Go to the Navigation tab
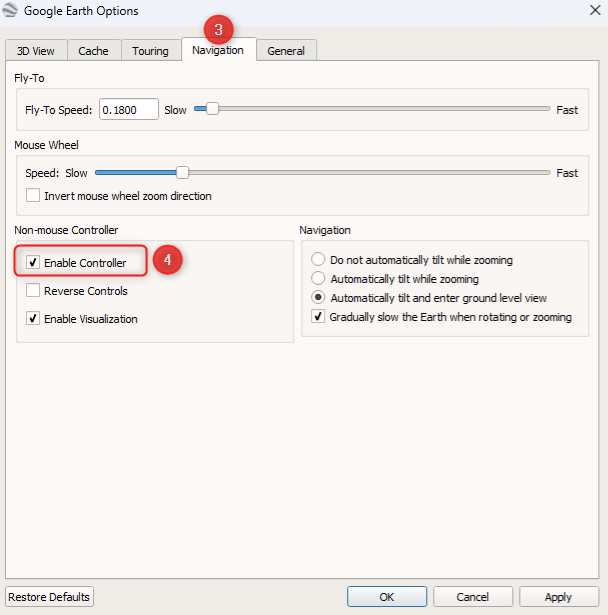The image size is (608, 615). click(x=218, y=50)
